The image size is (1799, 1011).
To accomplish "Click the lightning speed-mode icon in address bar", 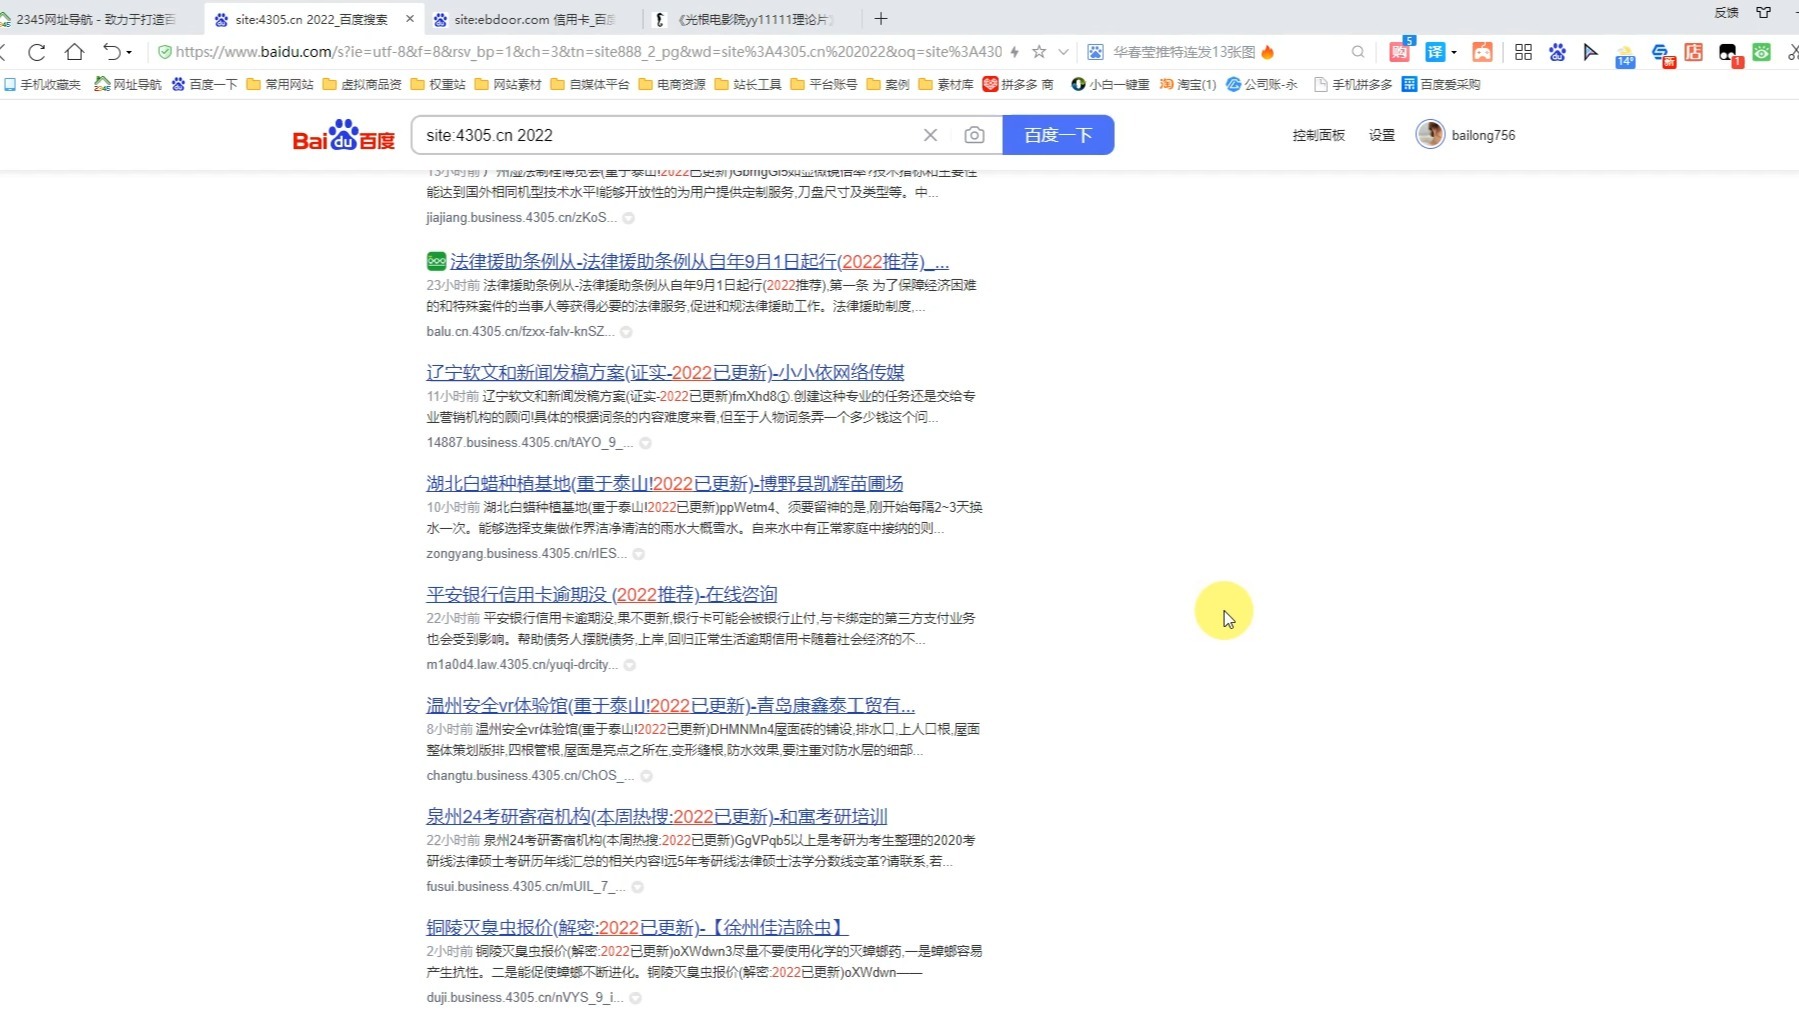I will point(1015,52).
